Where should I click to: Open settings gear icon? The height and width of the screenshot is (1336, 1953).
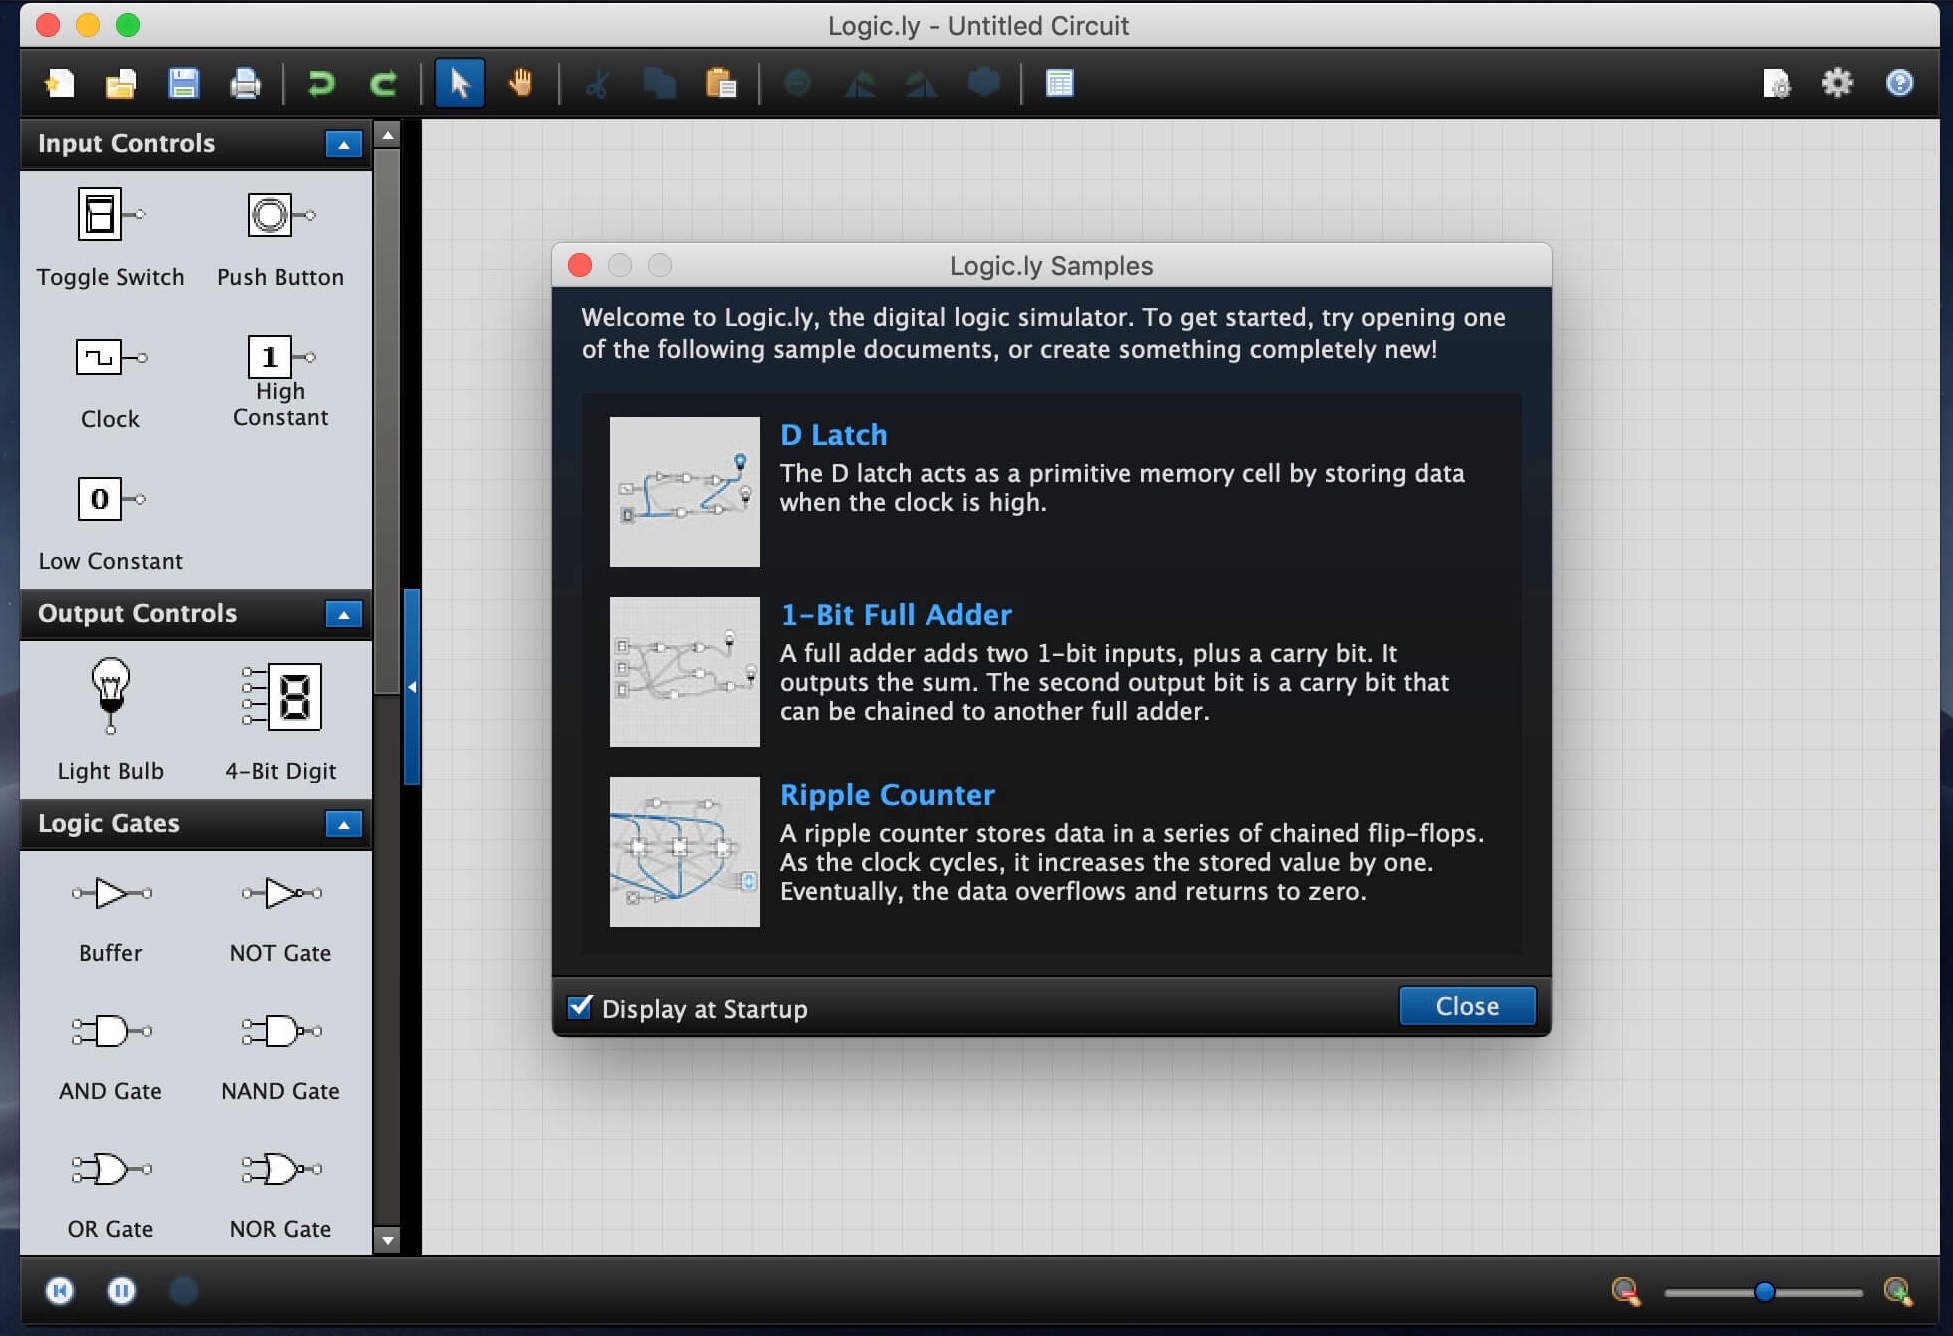tap(1837, 83)
